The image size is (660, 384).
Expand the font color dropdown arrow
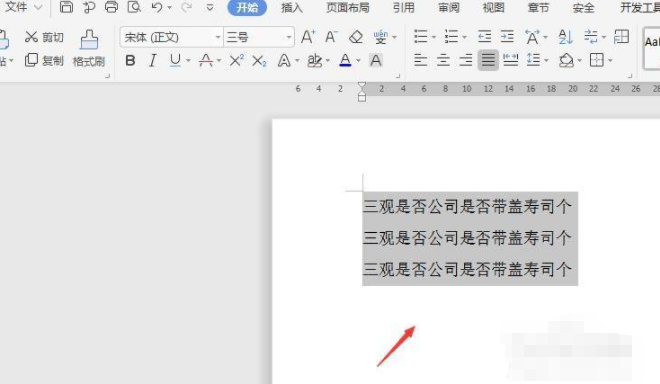click(x=359, y=61)
